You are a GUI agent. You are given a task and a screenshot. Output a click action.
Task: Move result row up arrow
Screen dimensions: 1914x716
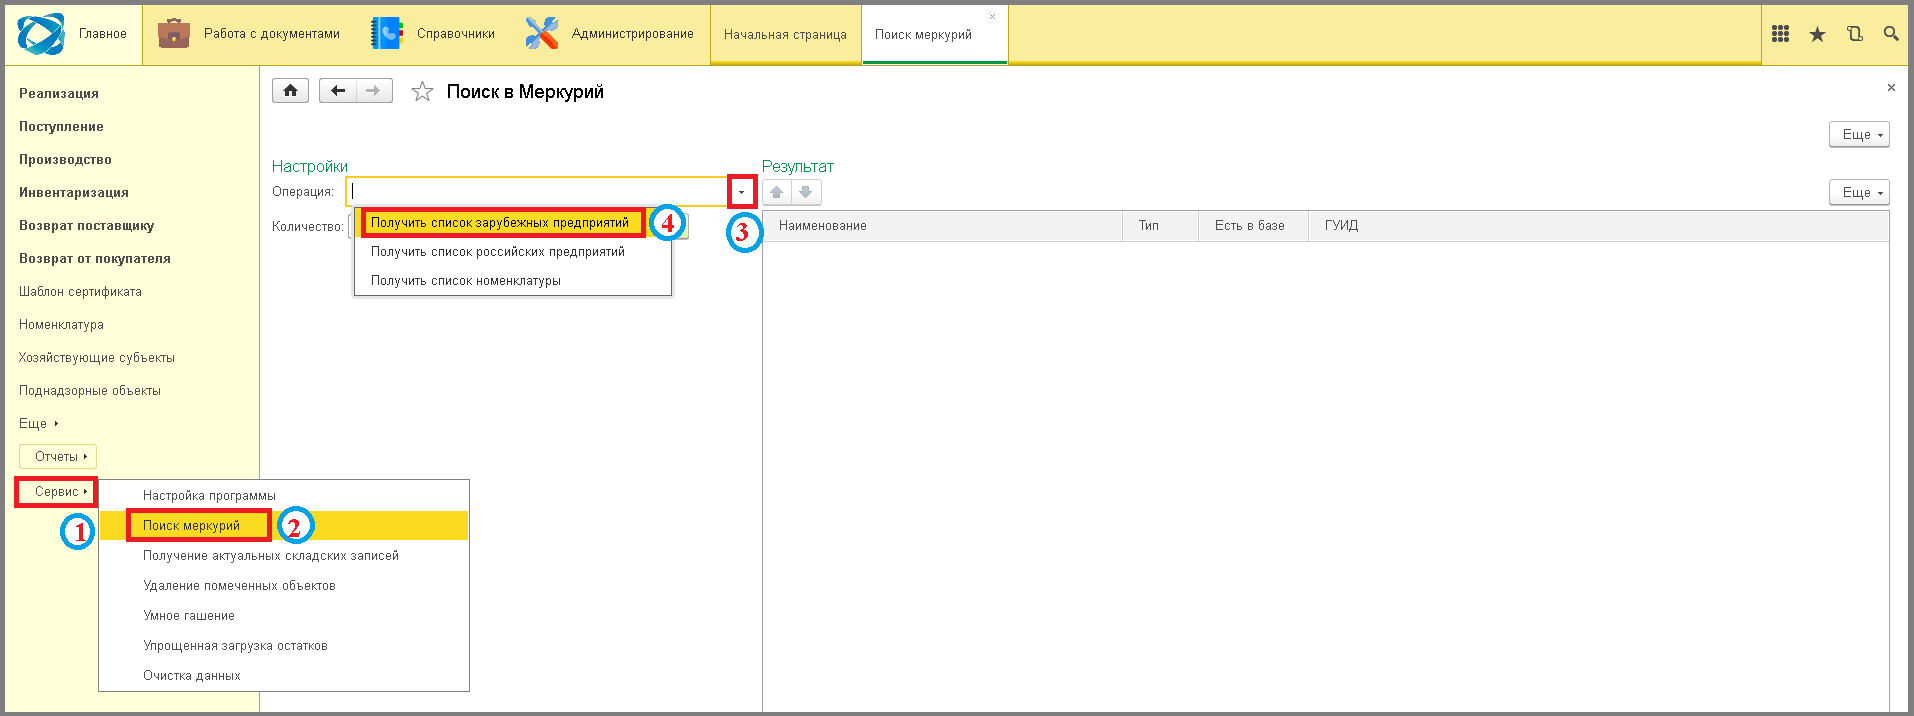coord(777,192)
